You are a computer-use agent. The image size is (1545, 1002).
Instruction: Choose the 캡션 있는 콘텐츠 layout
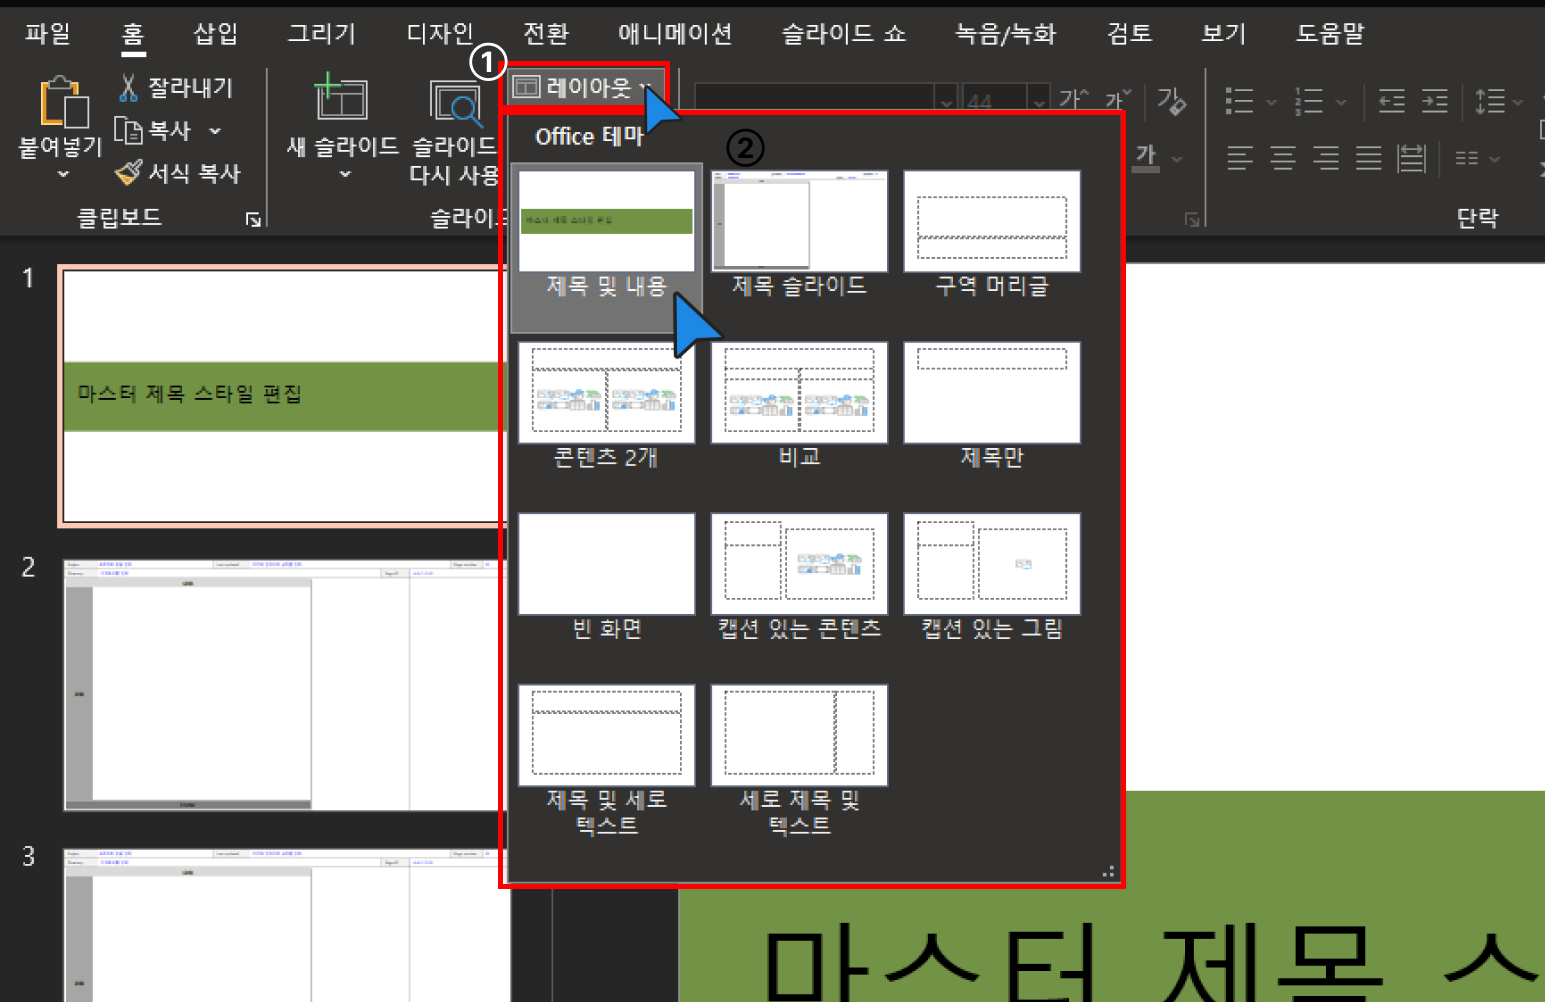(x=799, y=578)
